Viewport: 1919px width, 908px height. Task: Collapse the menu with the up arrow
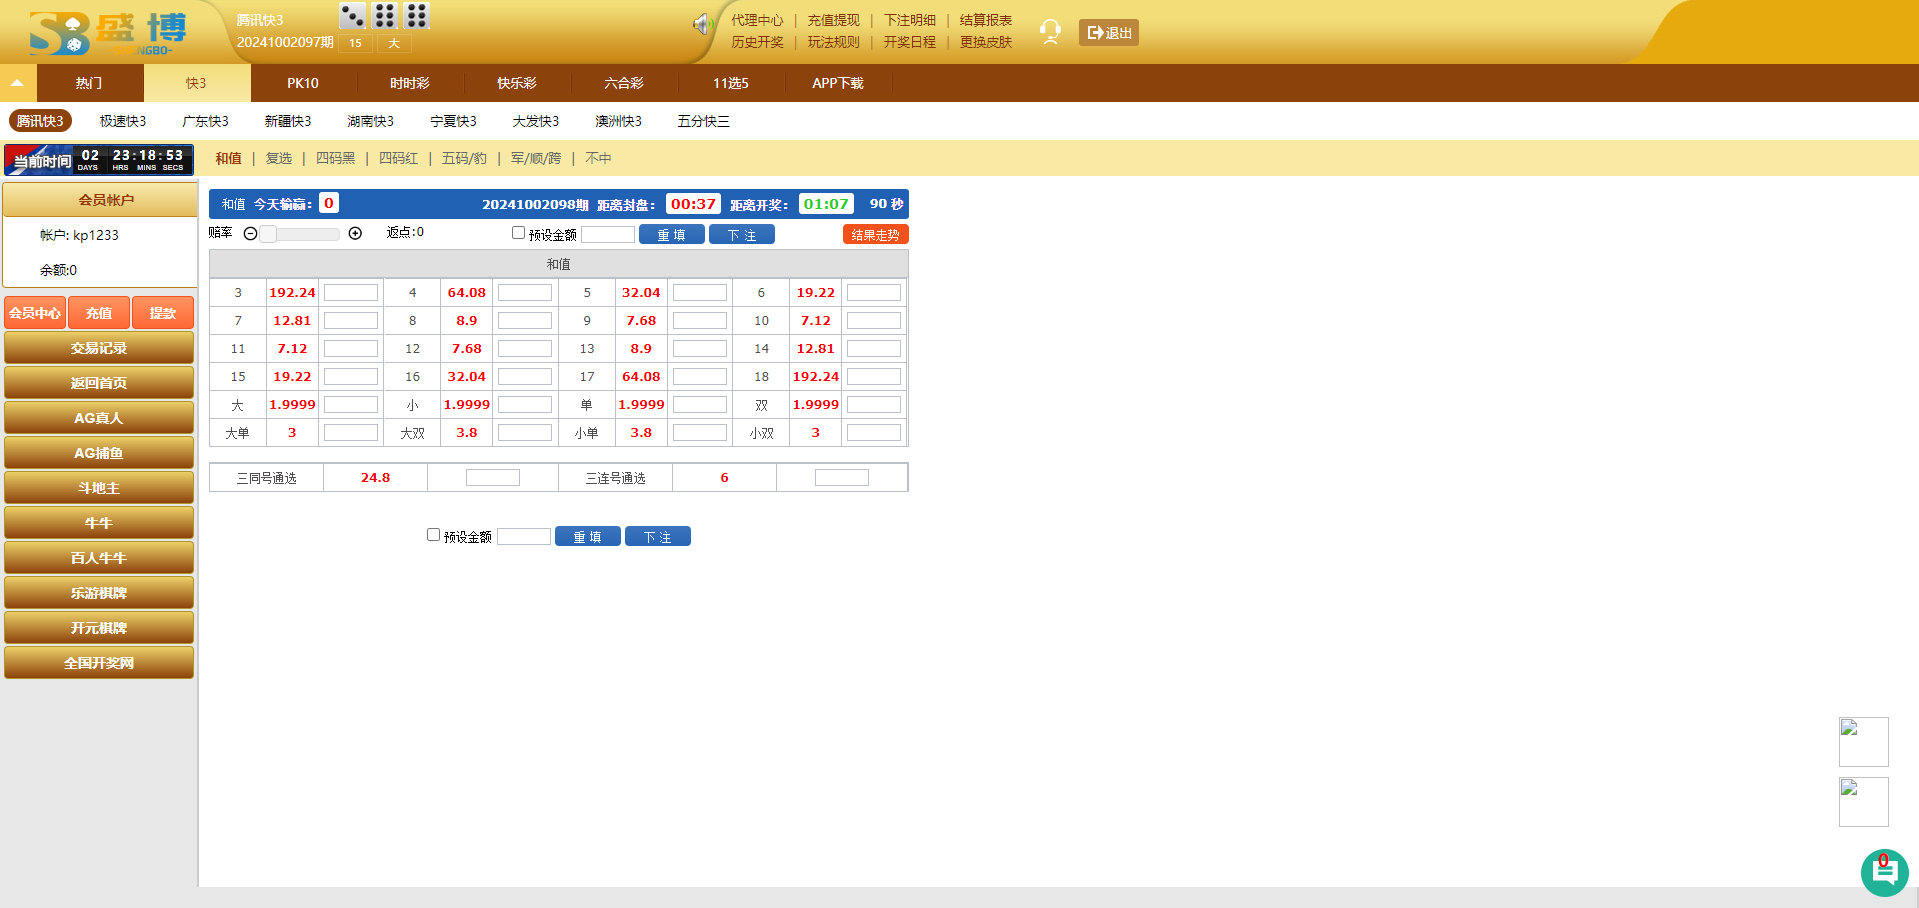click(17, 83)
